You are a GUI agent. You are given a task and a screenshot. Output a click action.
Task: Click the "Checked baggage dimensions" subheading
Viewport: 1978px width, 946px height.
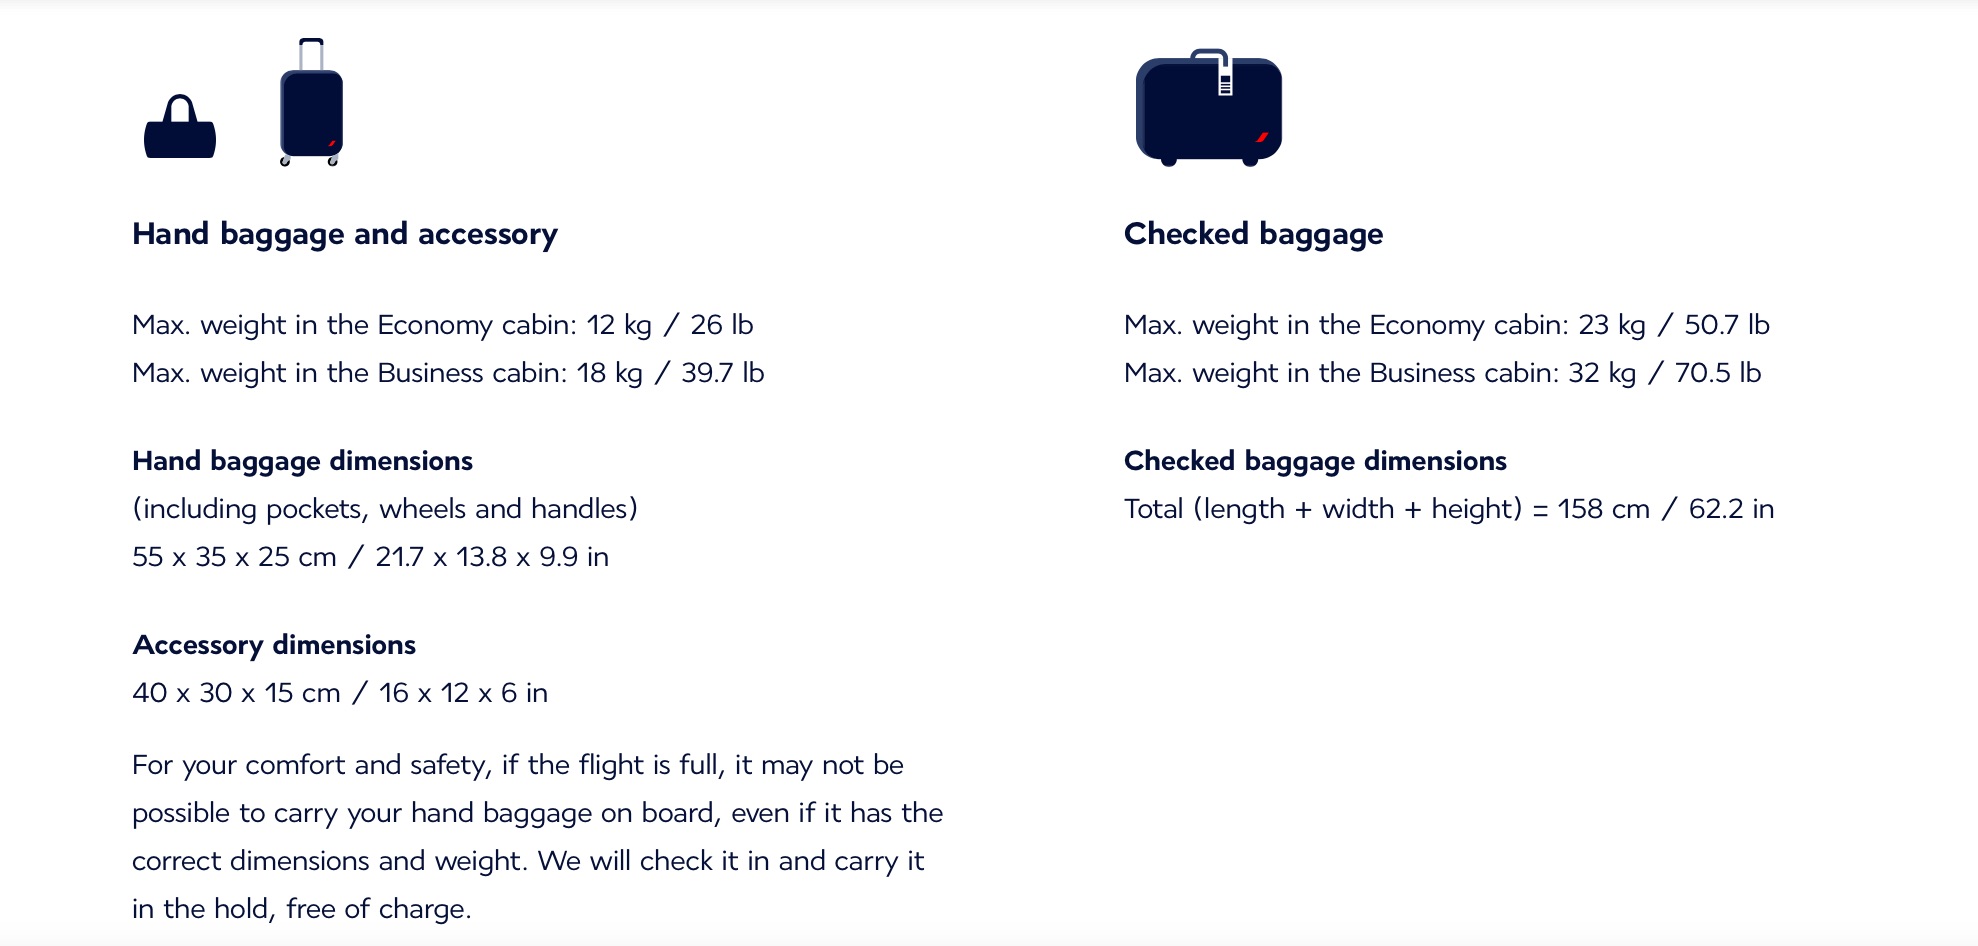(x=1315, y=461)
